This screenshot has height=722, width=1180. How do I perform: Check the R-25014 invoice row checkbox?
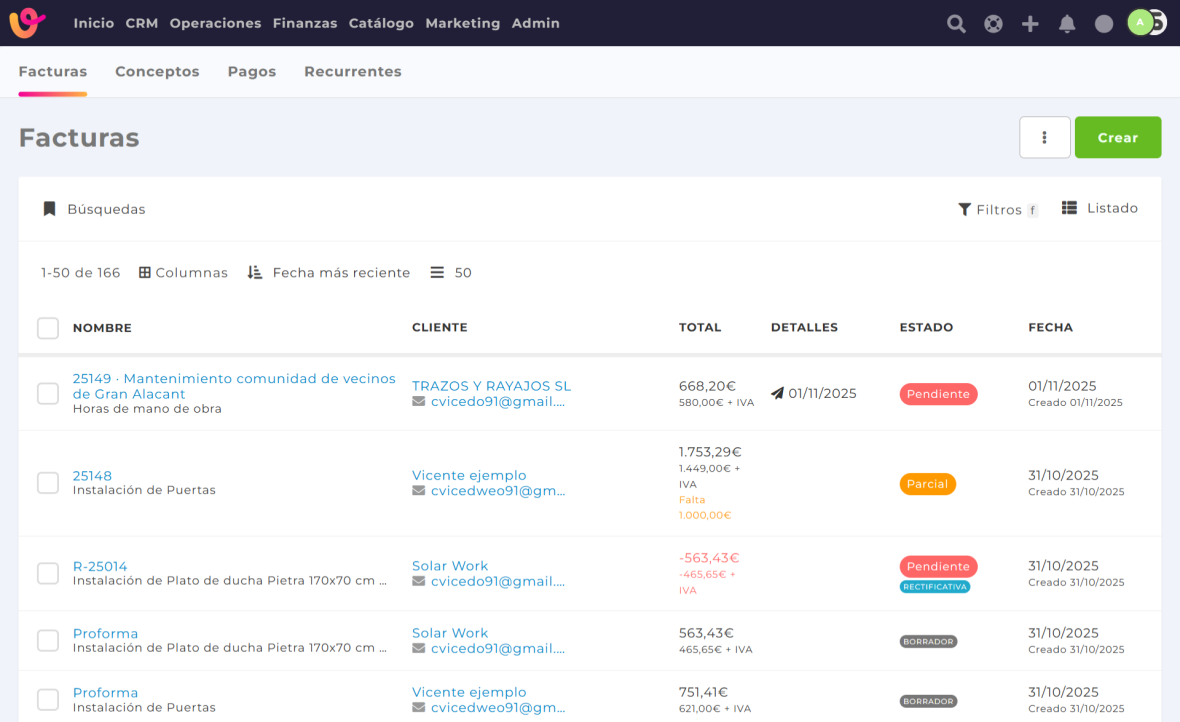[48, 573]
